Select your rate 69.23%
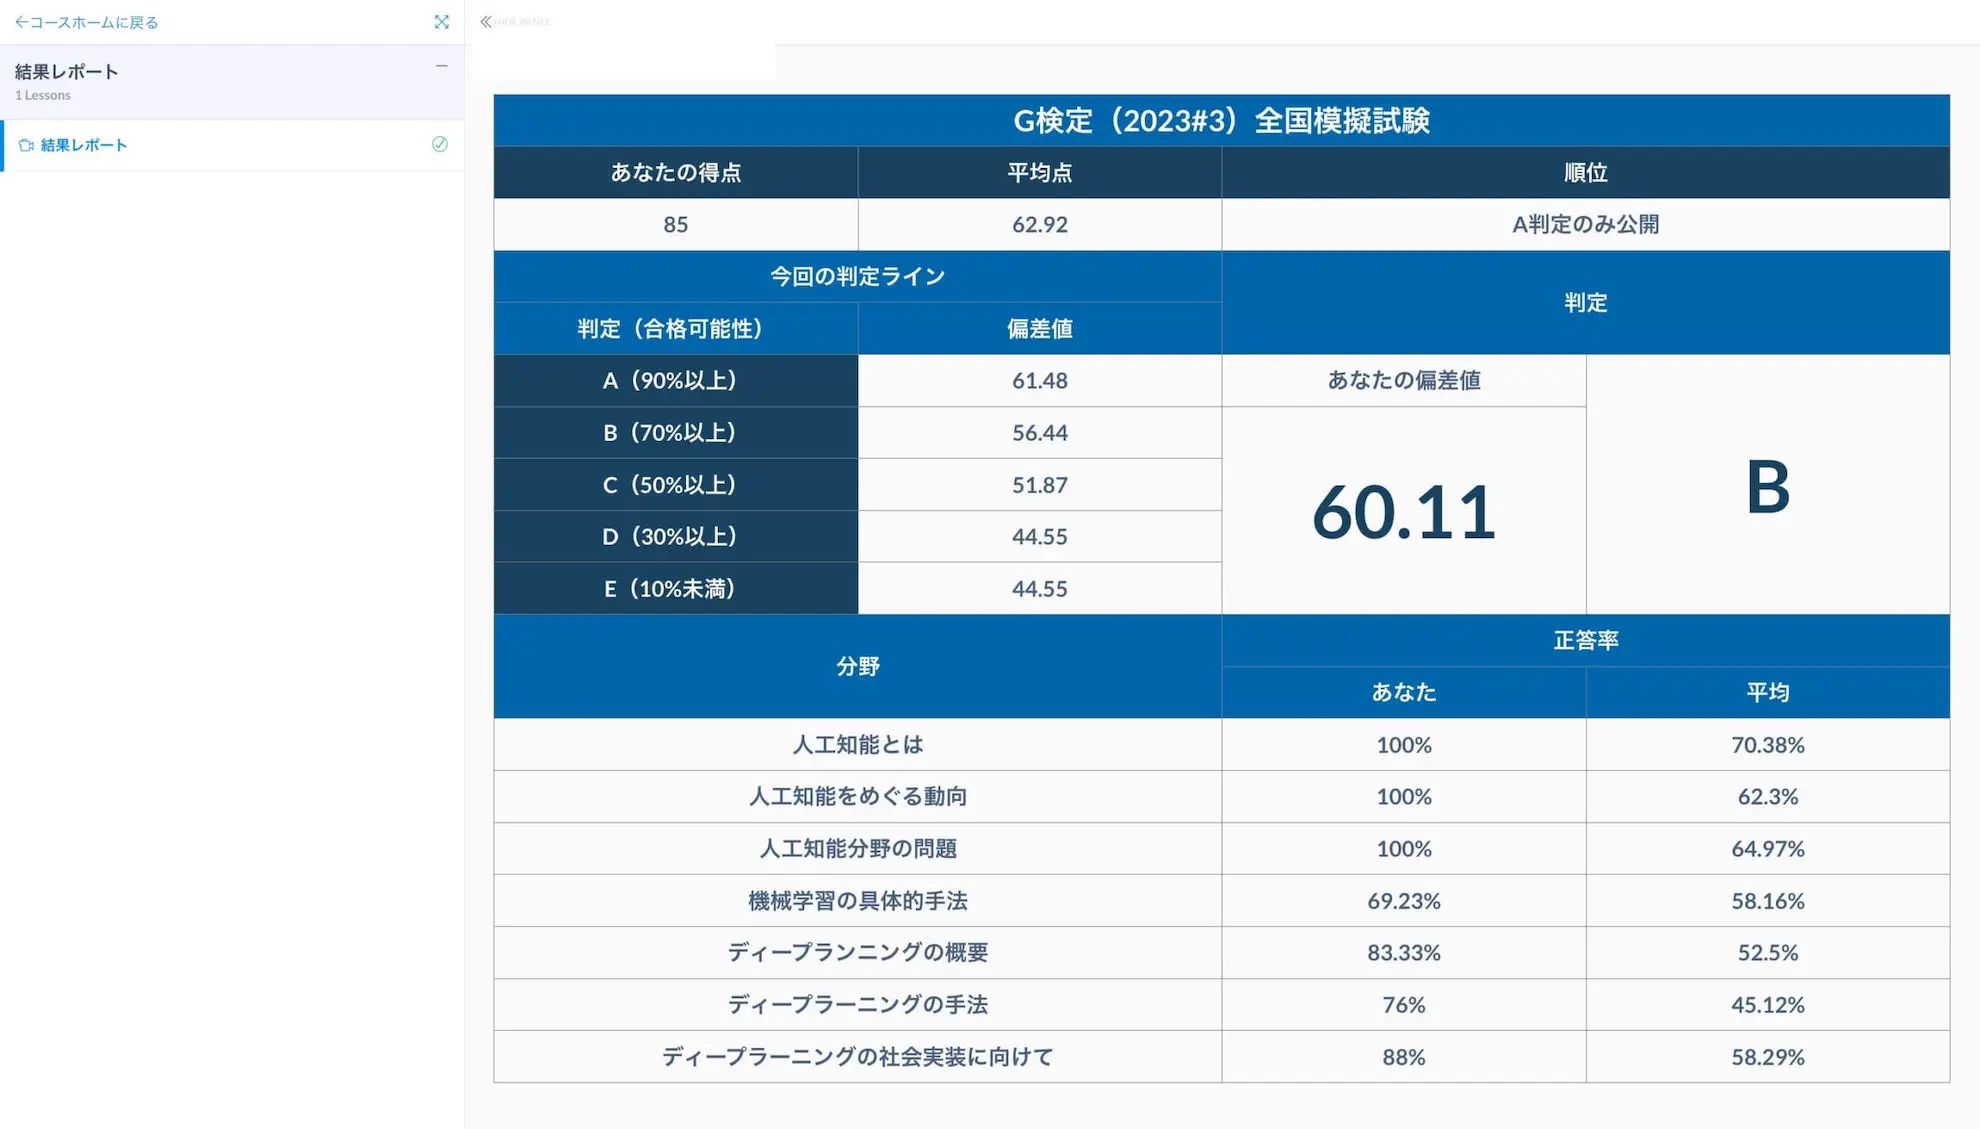The image size is (1980, 1129). click(1404, 900)
